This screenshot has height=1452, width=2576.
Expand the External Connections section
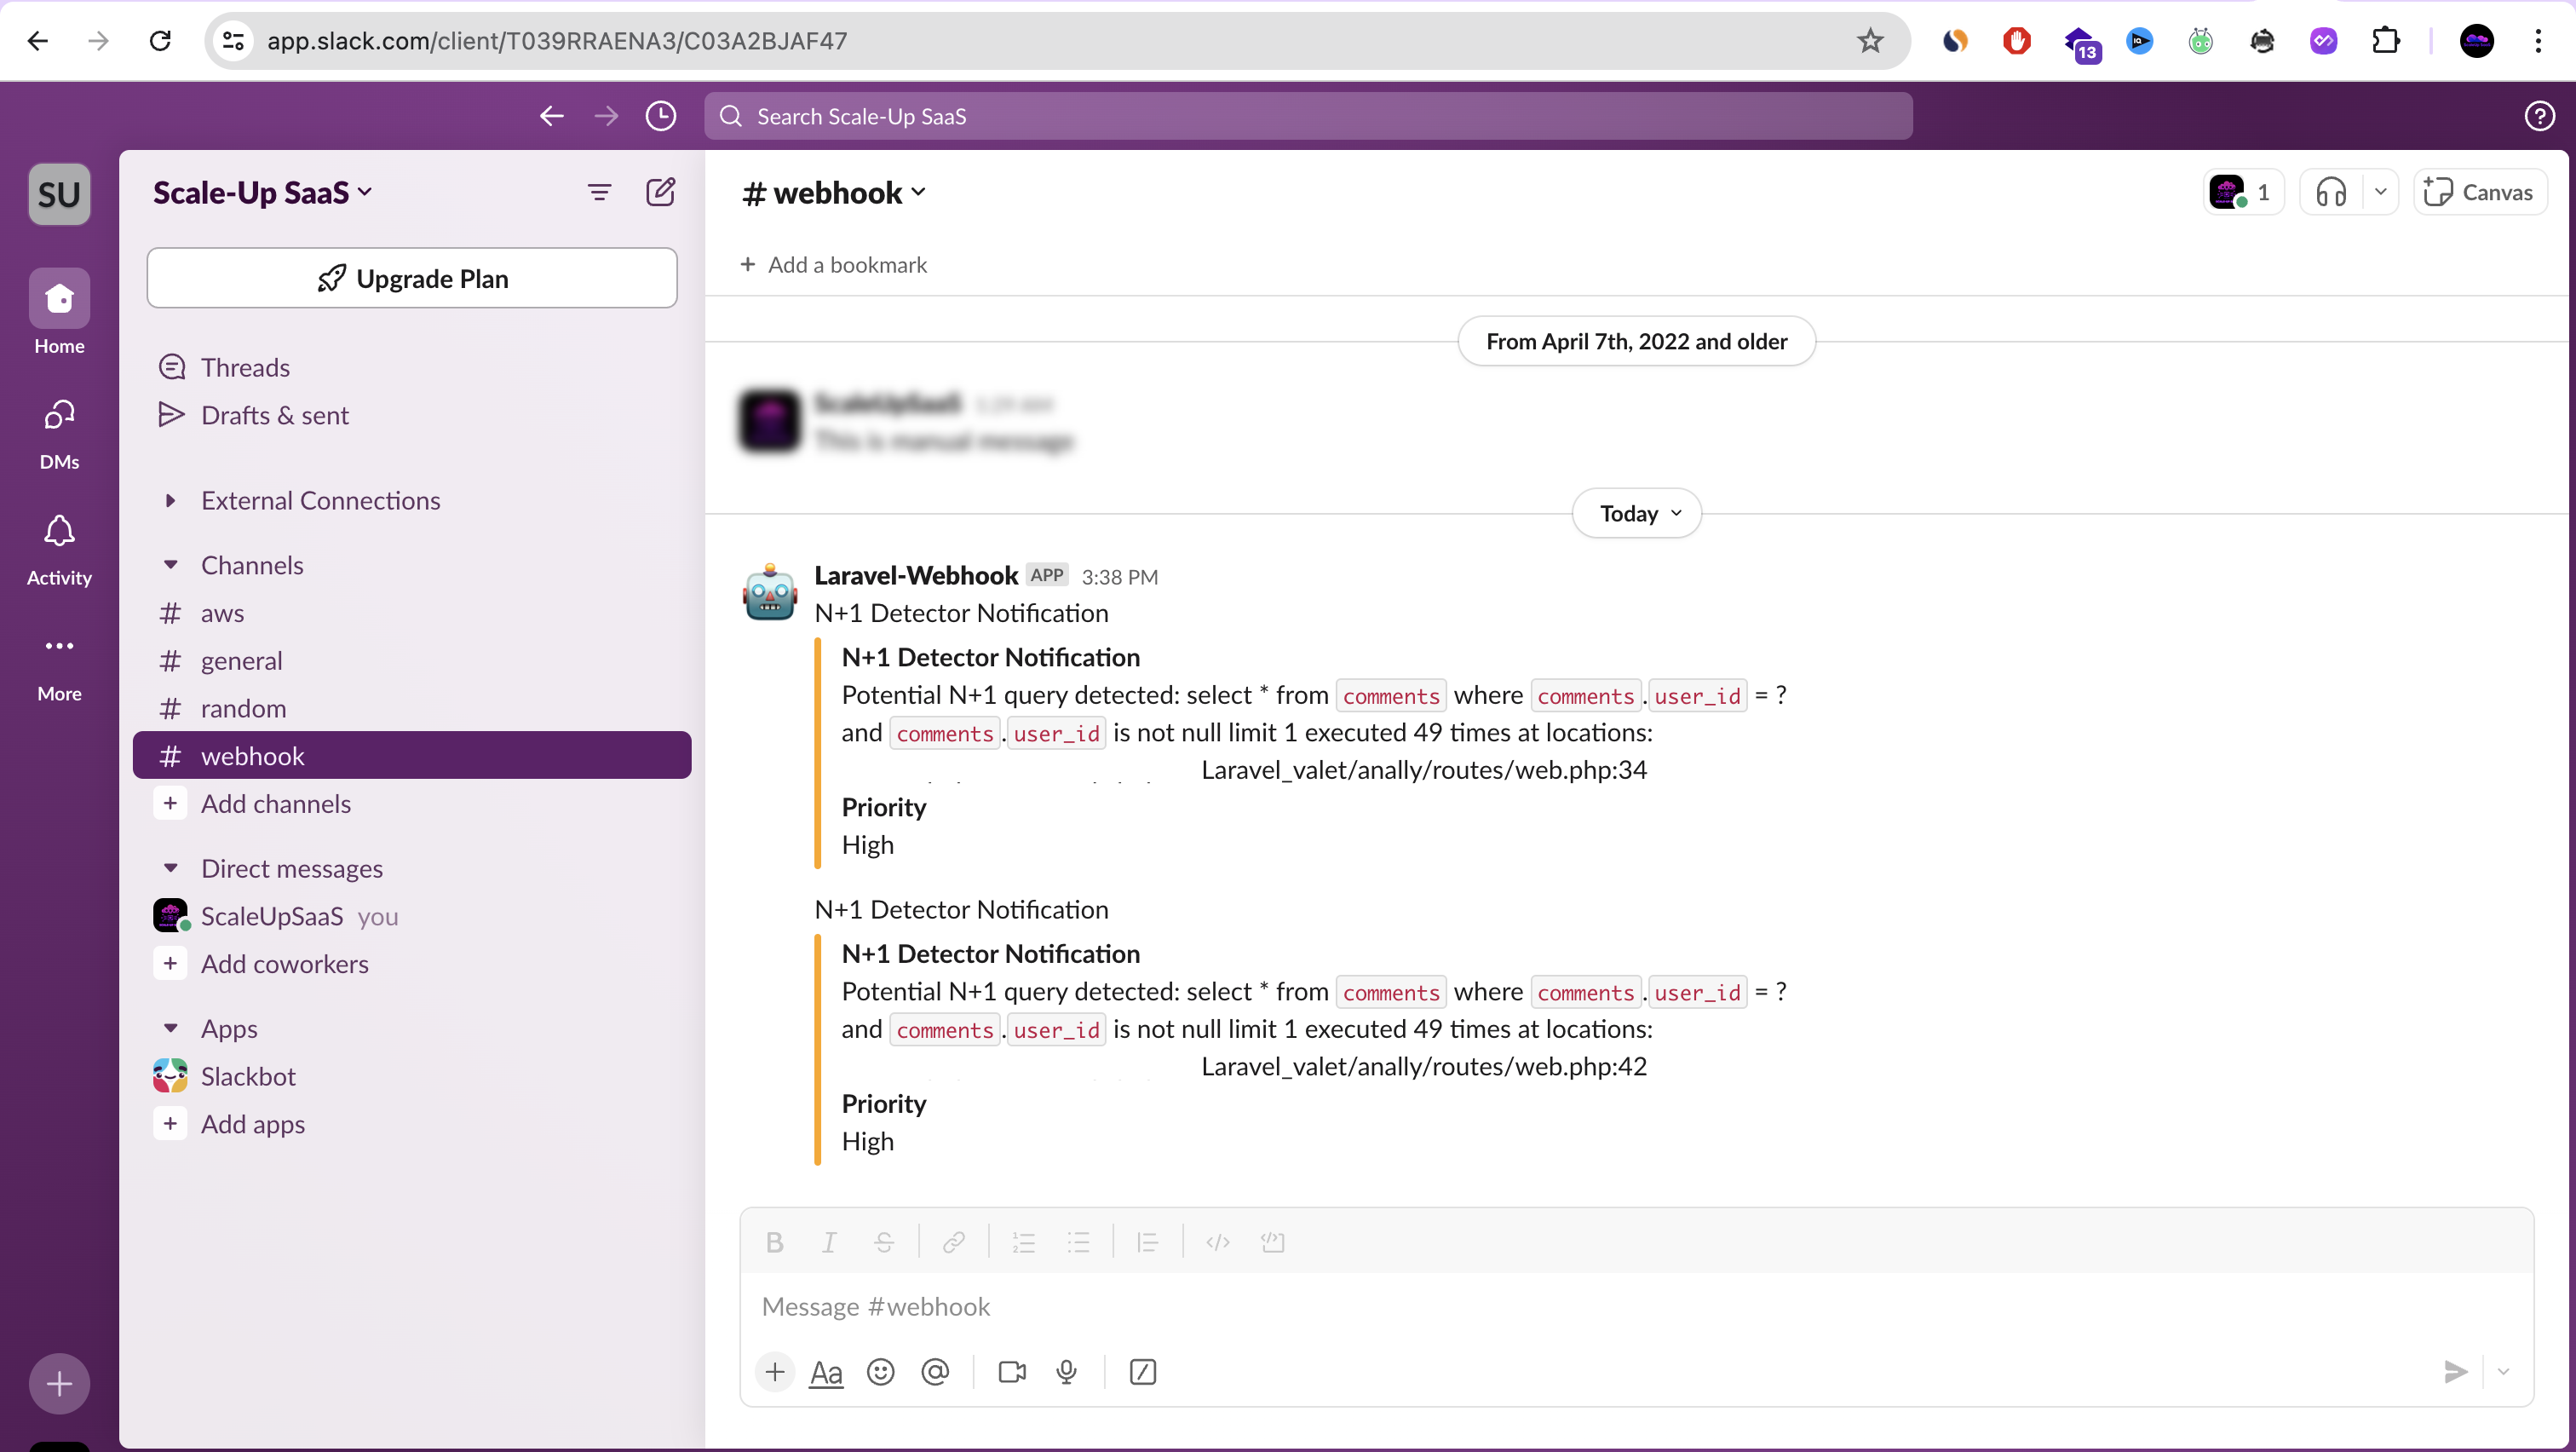click(x=171, y=501)
